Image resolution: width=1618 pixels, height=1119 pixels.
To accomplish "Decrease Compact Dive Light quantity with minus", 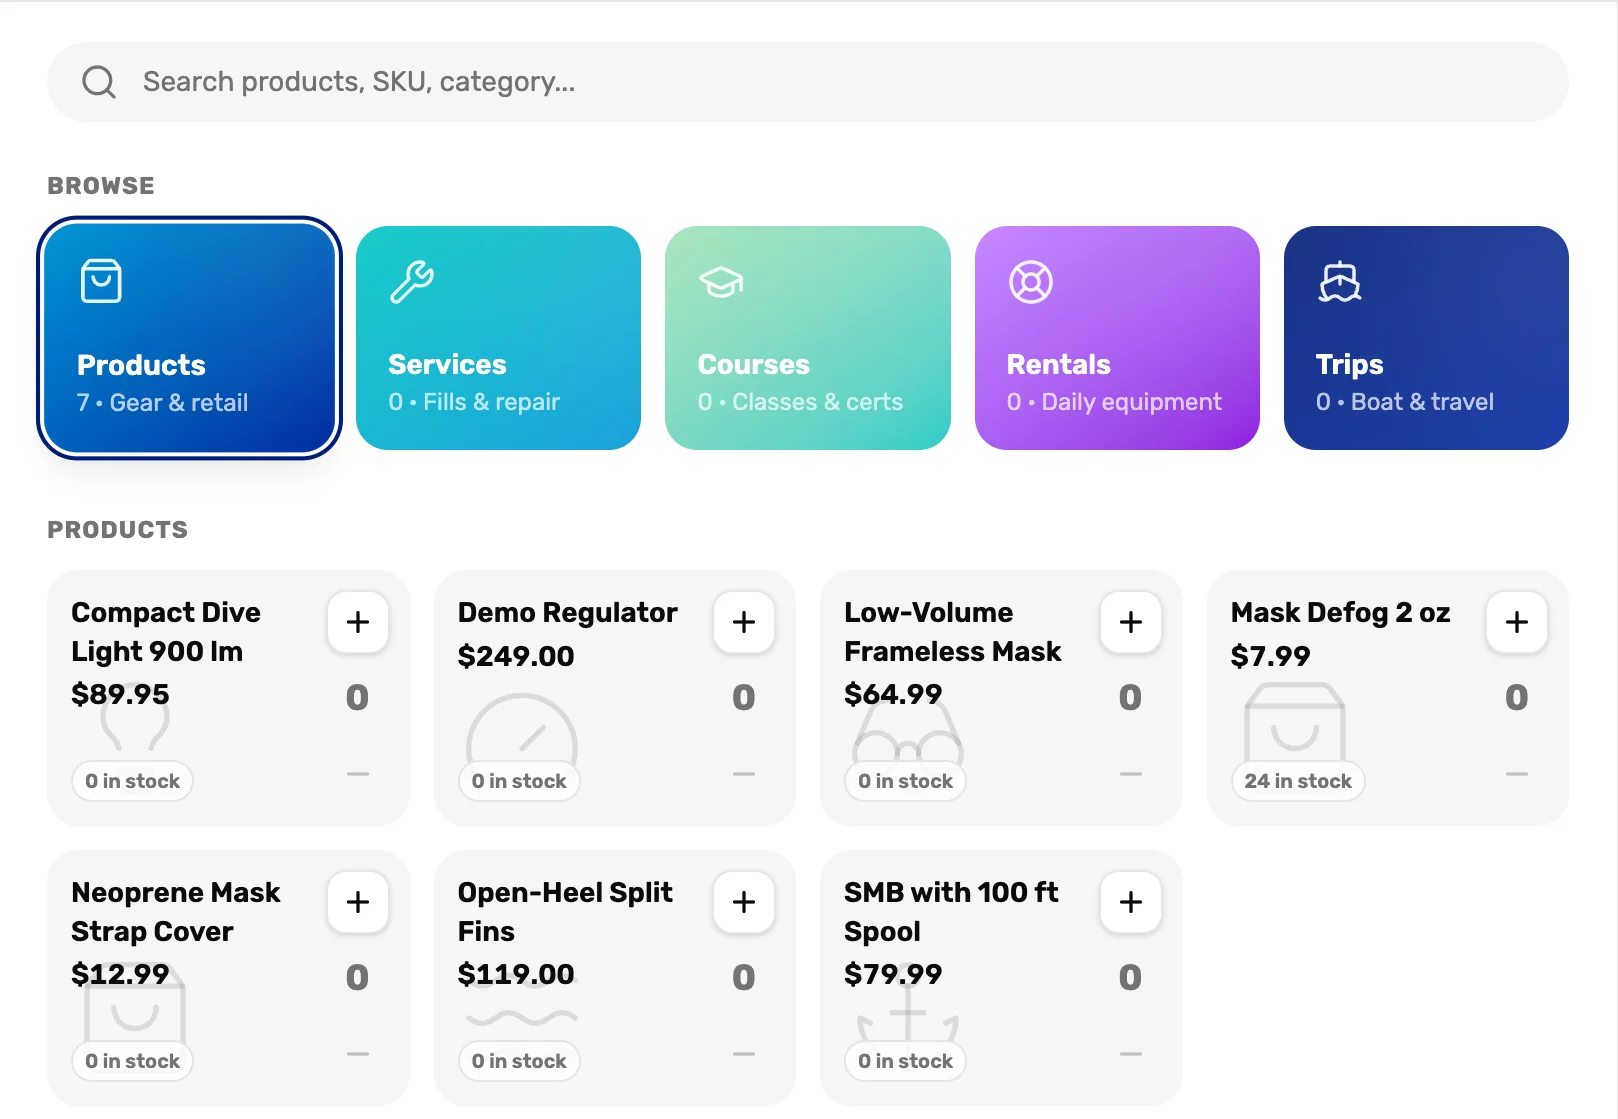I will tap(358, 774).
